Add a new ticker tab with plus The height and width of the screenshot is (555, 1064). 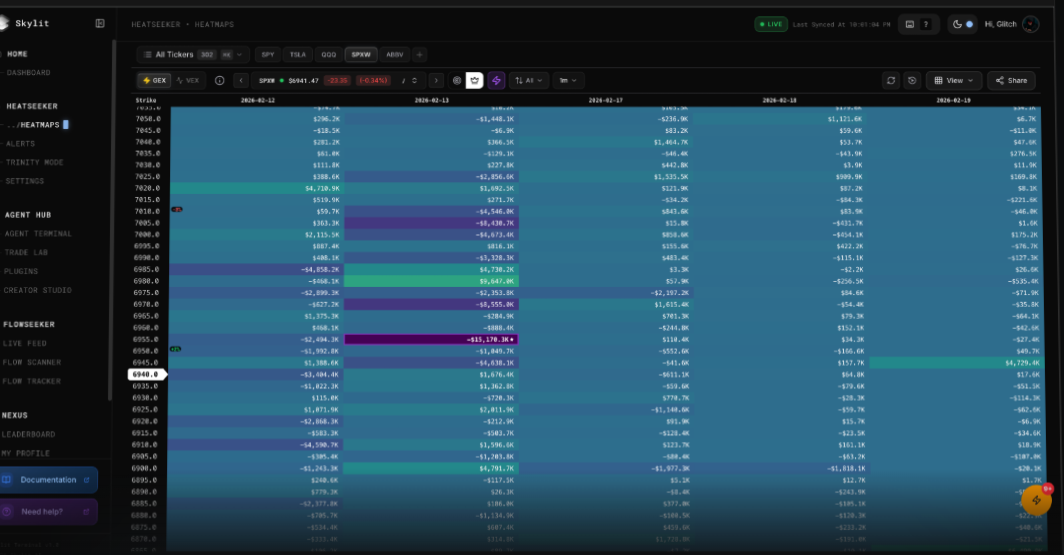[420, 55]
